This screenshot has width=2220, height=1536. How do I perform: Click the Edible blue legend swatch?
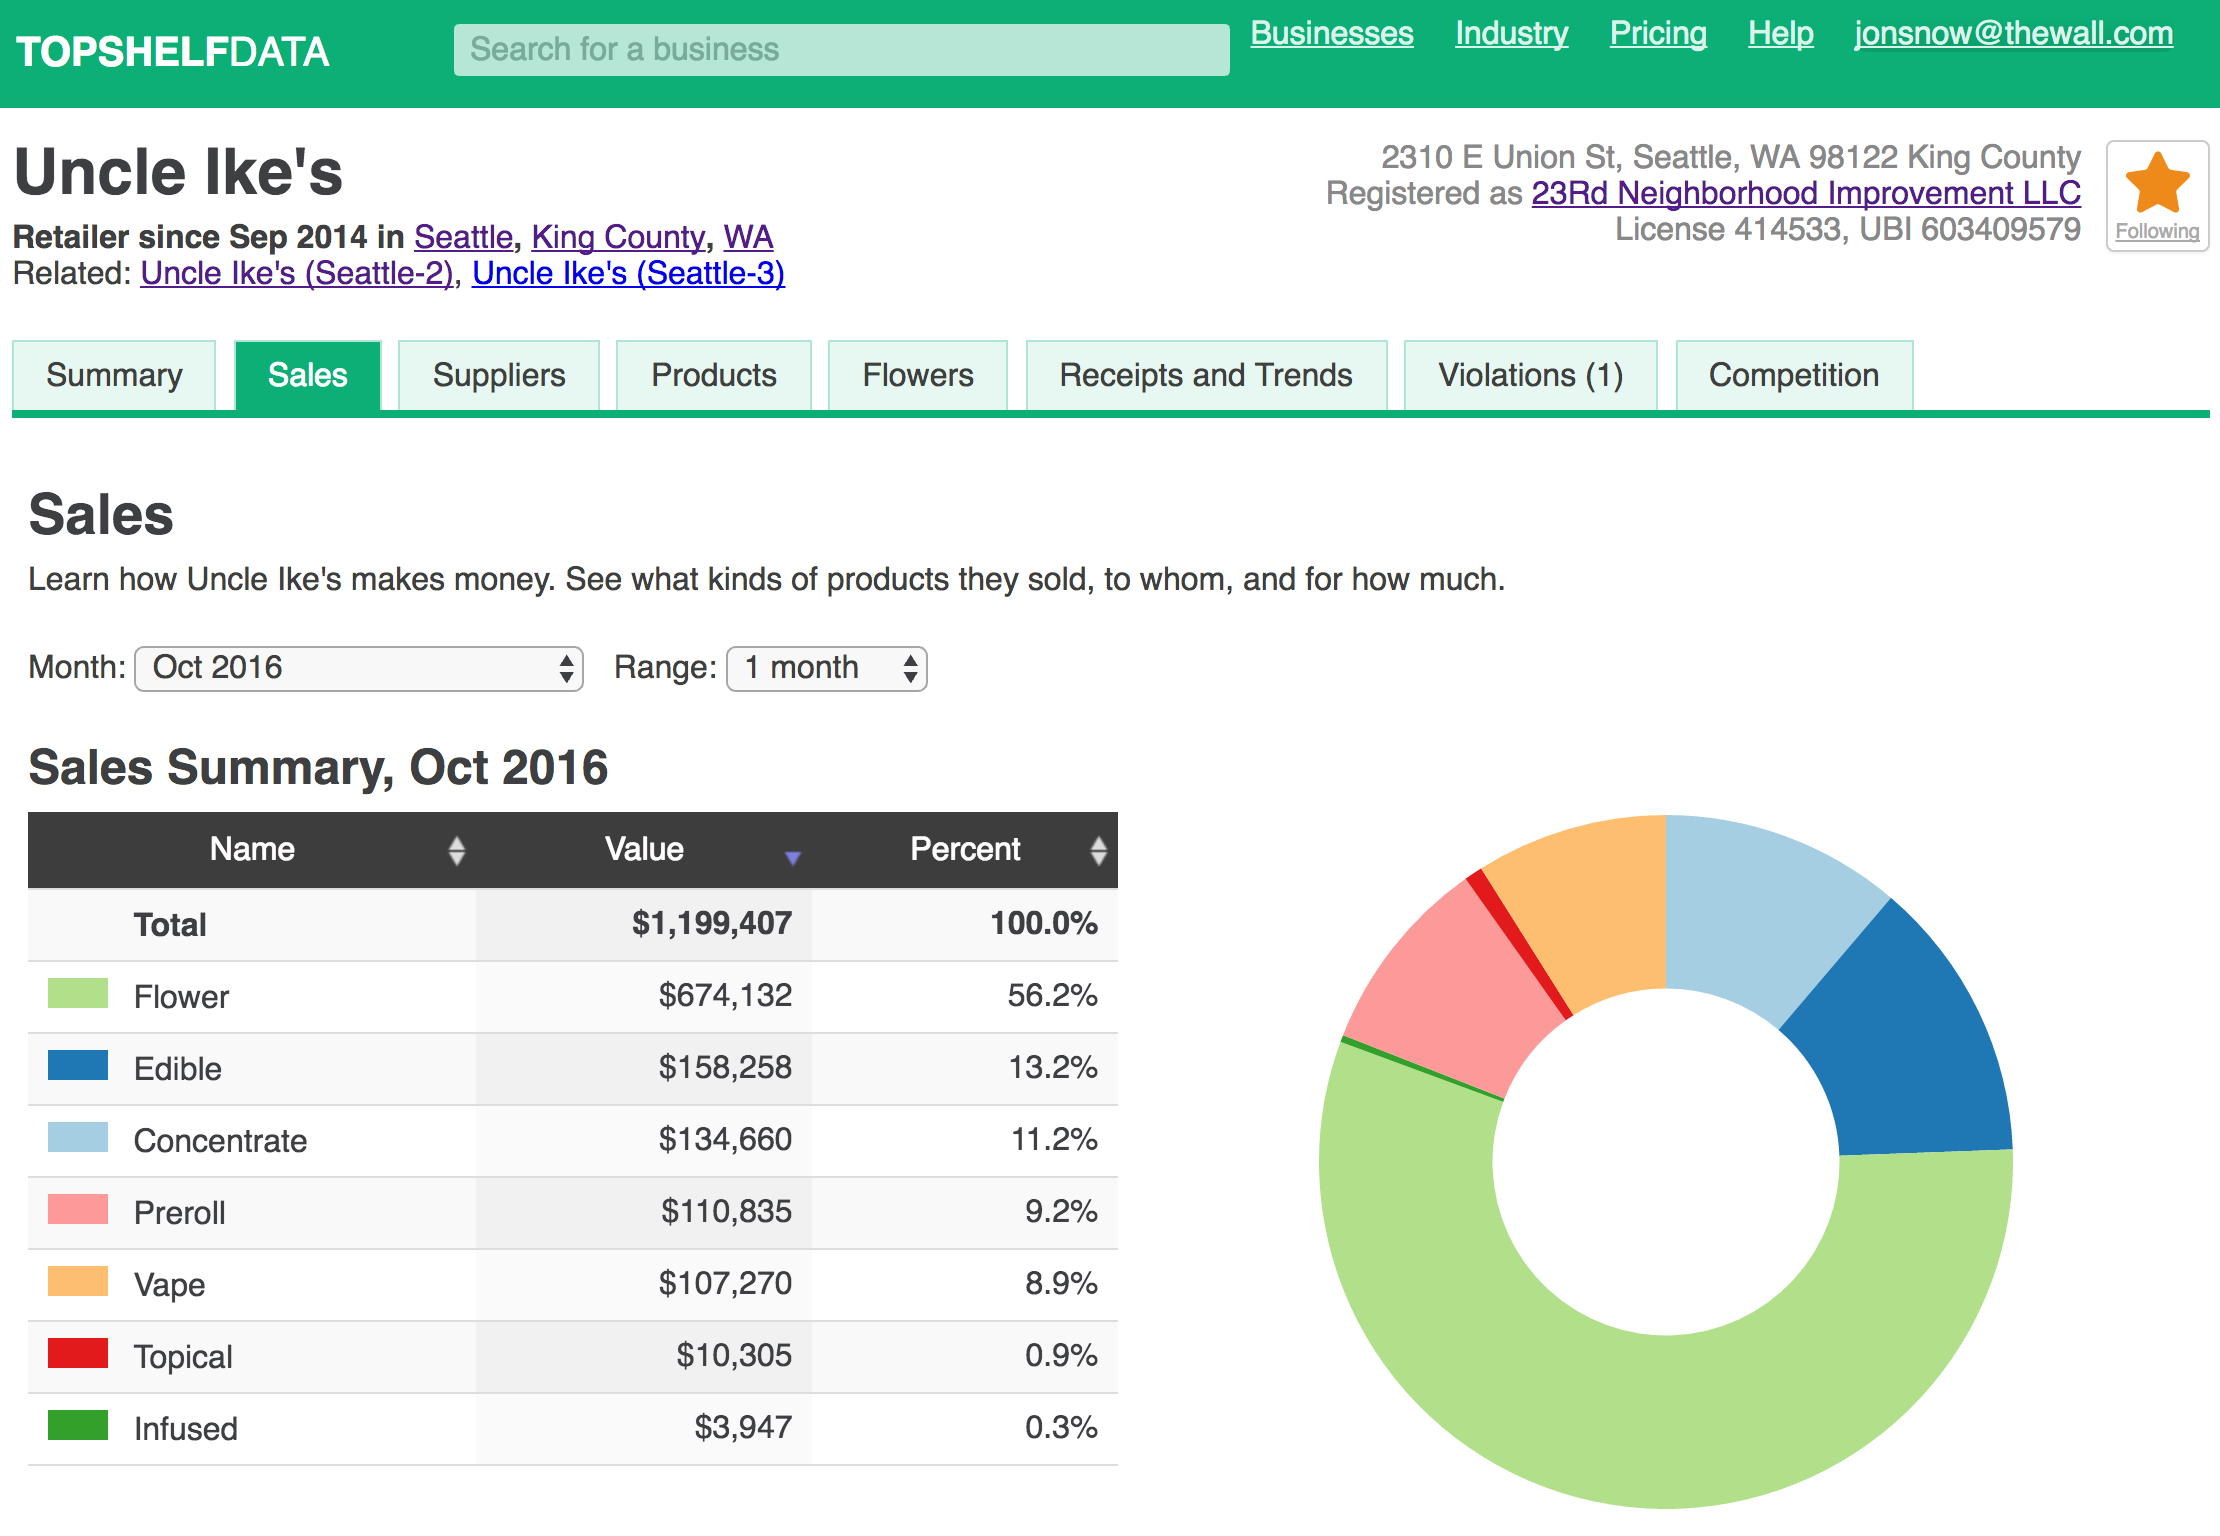tap(78, 1066)
